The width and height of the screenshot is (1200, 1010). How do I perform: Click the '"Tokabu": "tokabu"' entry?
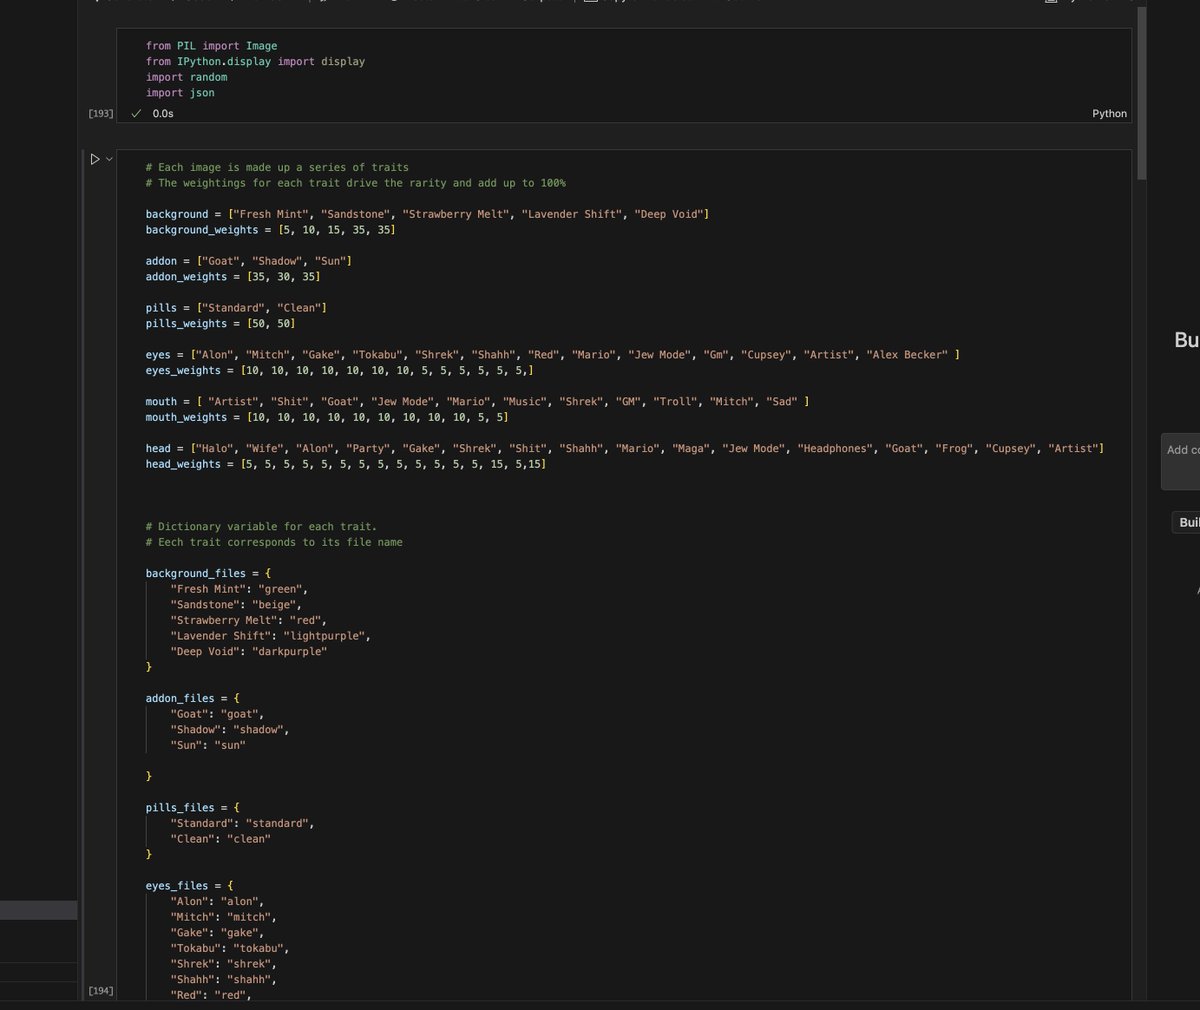230,949
